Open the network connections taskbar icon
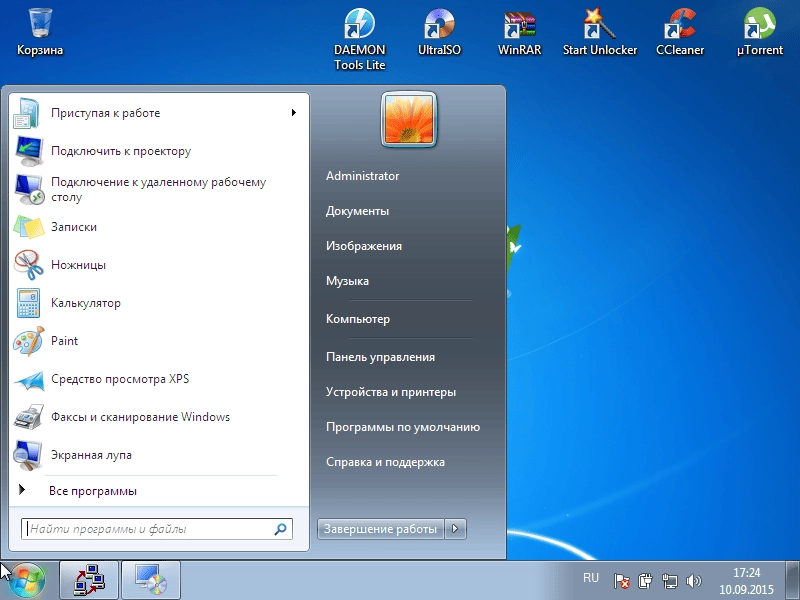The height and width of the screenshot is (600, 800). point(89,580)
